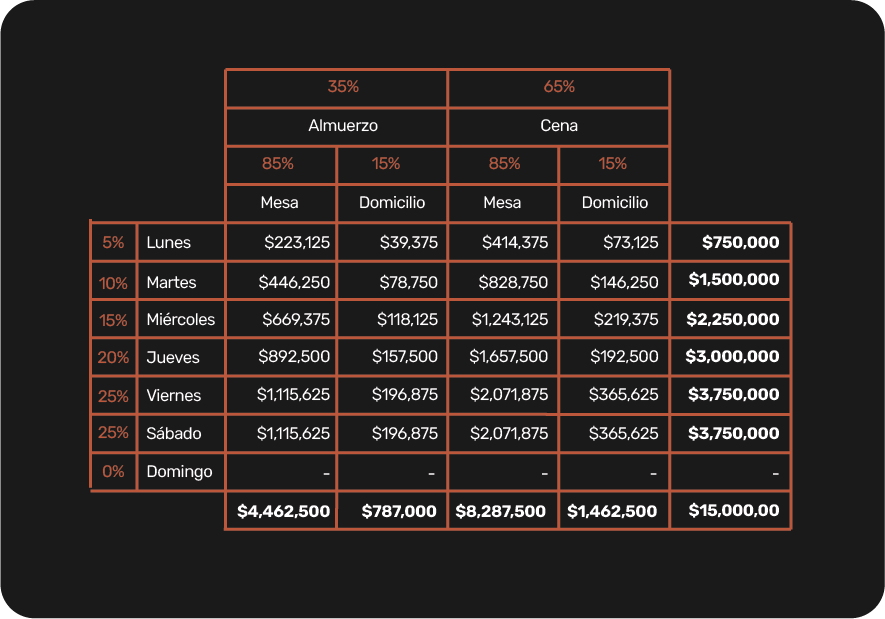Click the $223,125 cell
885x619 pixels.
click(x=297, y=242)
